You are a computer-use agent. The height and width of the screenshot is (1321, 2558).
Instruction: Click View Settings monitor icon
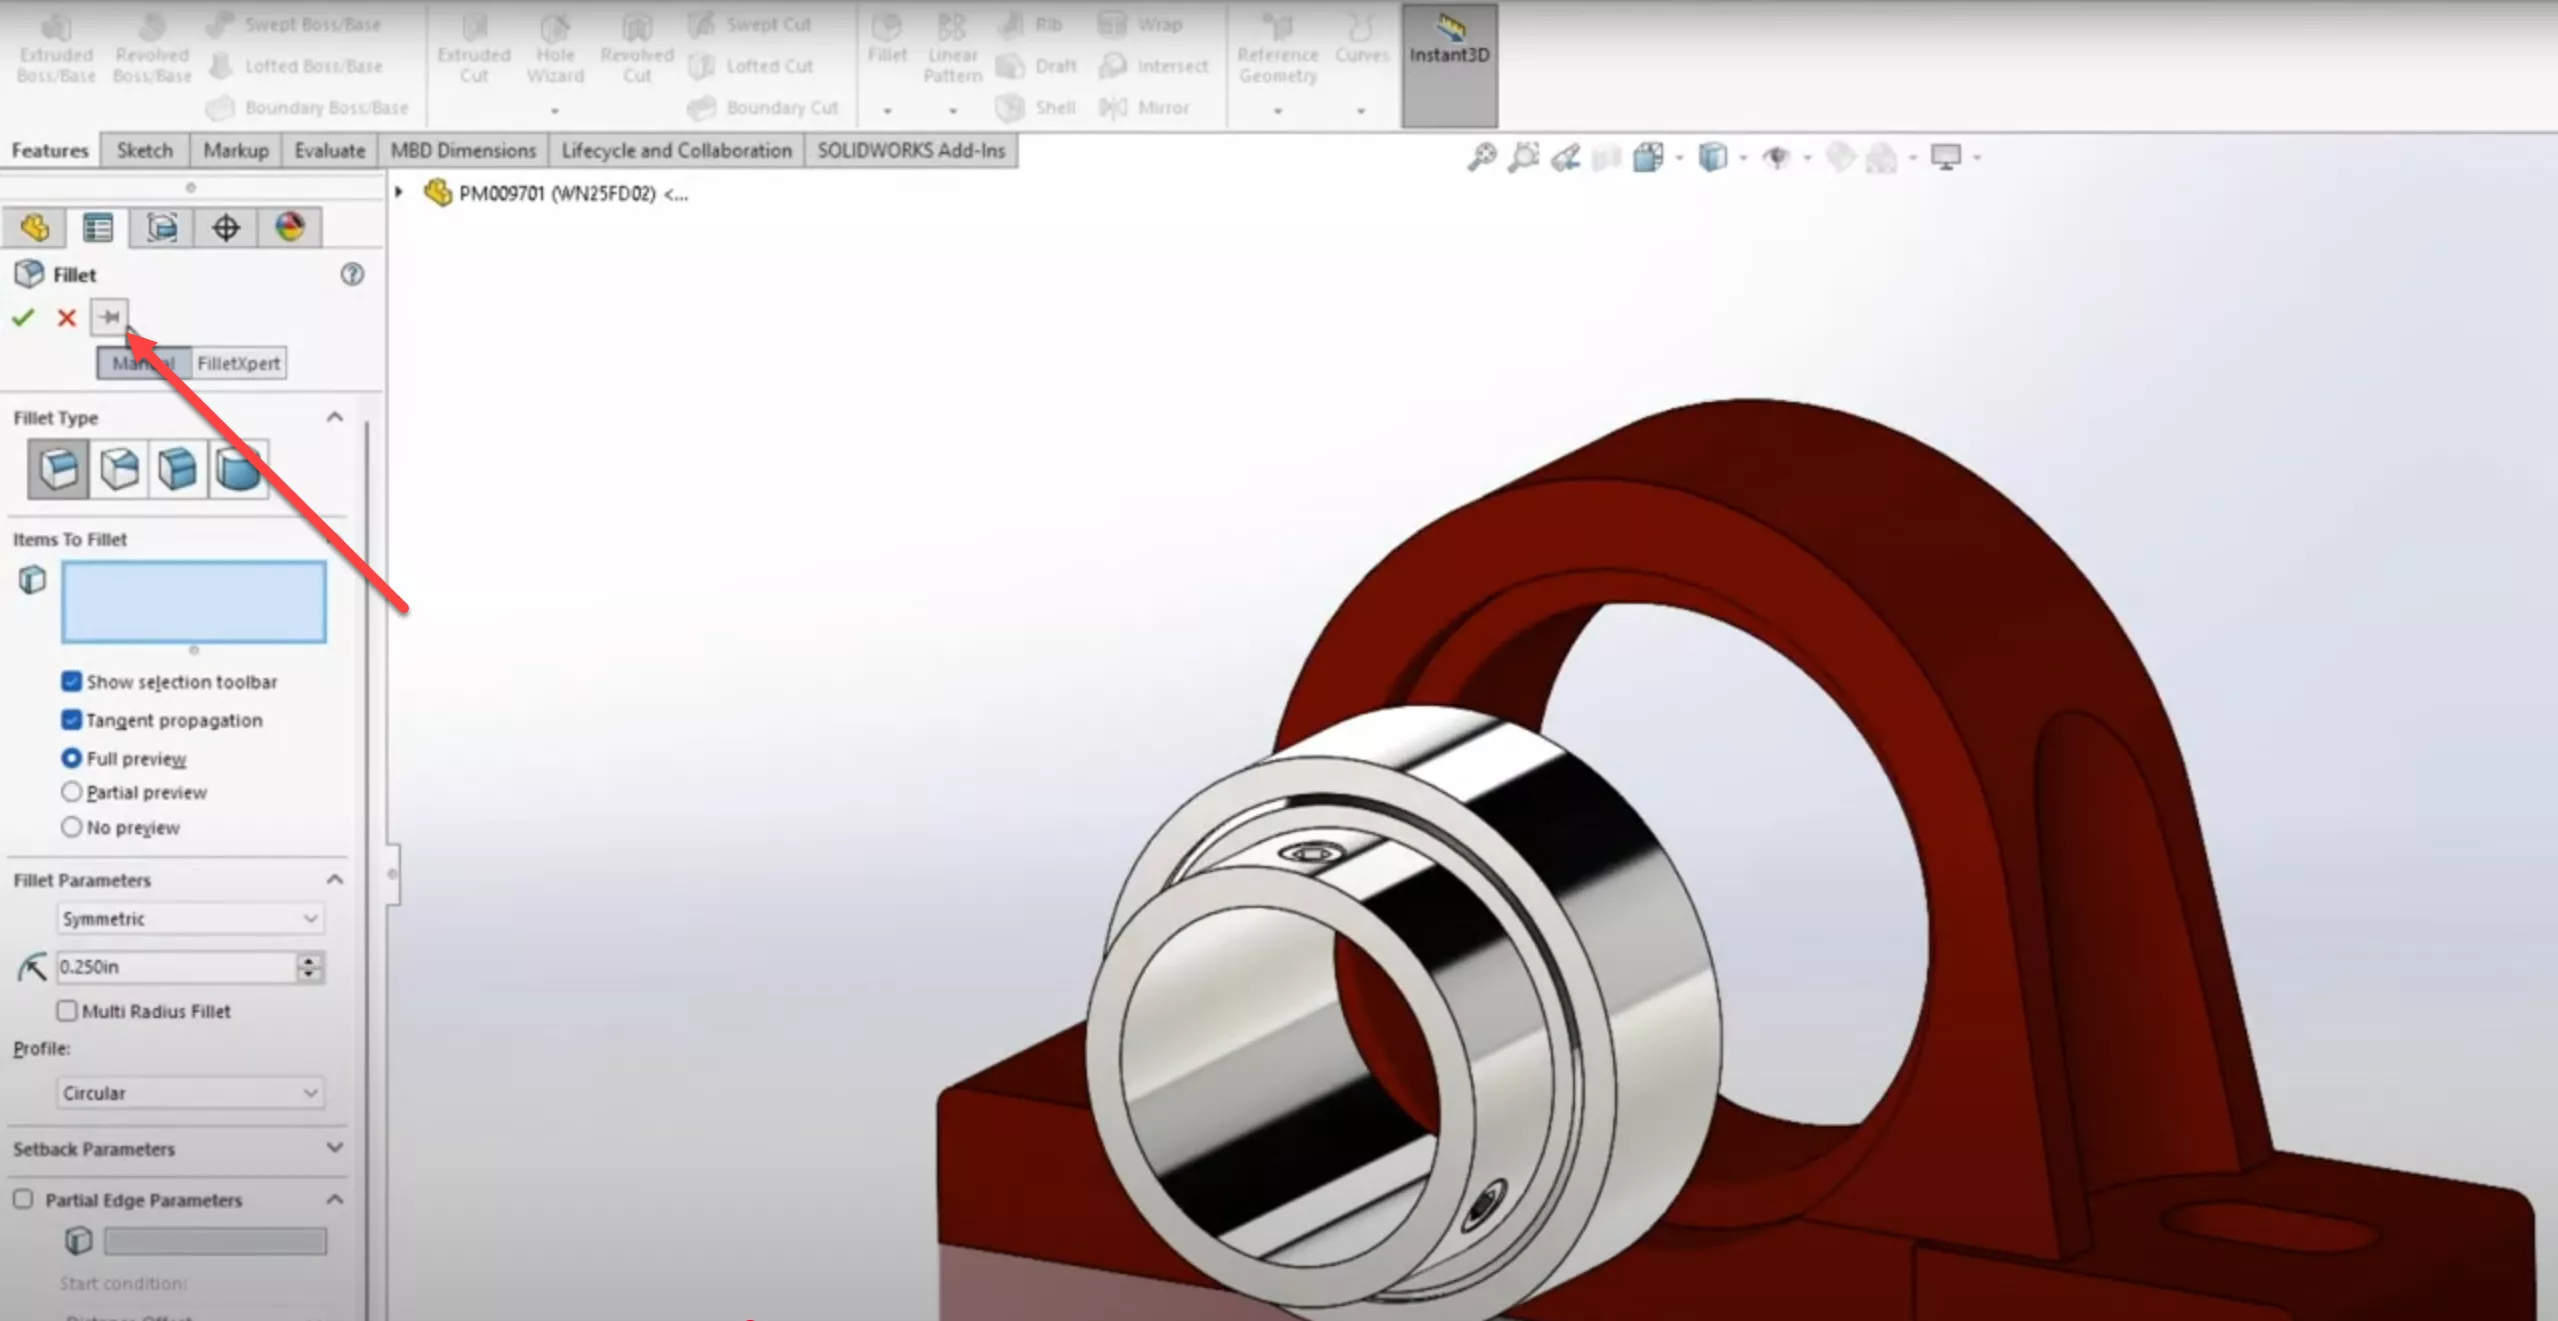click(1946, 157)
